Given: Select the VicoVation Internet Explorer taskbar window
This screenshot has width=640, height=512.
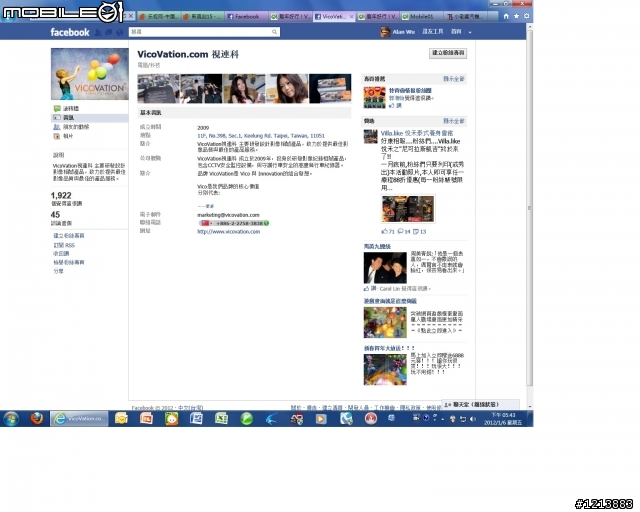Looking at the screenshot, I should (x=79, y=419).
